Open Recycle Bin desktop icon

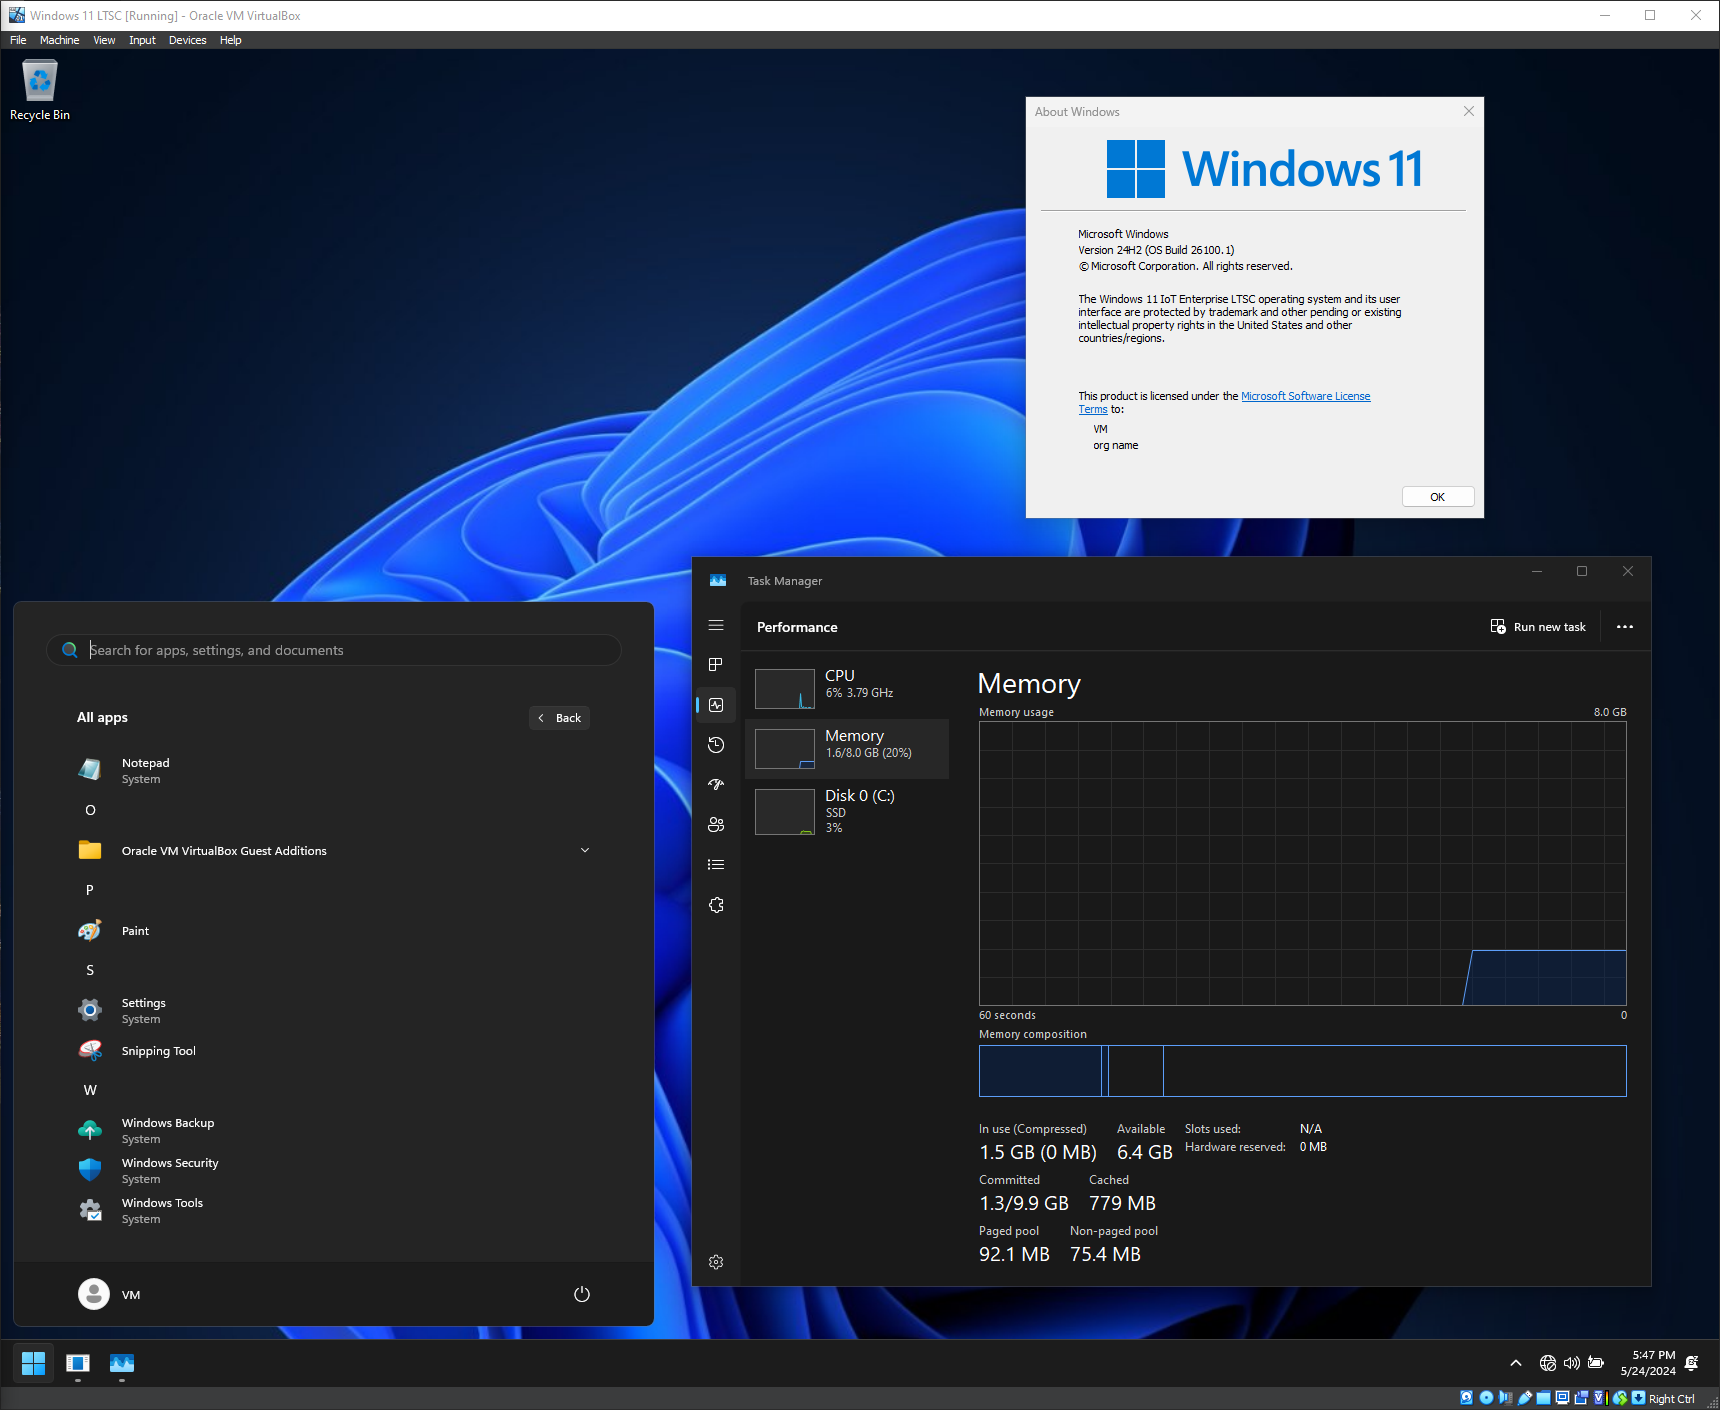[40, 90]
